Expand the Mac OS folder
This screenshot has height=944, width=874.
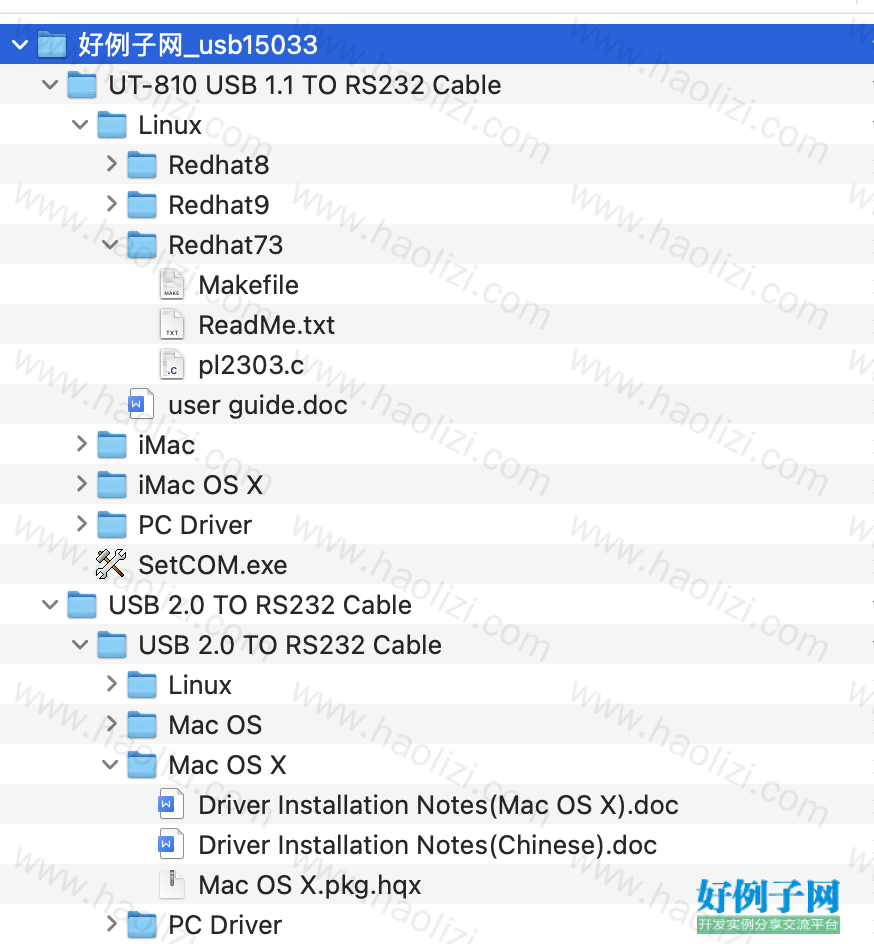pyautogui.click(x=111, y=724)
